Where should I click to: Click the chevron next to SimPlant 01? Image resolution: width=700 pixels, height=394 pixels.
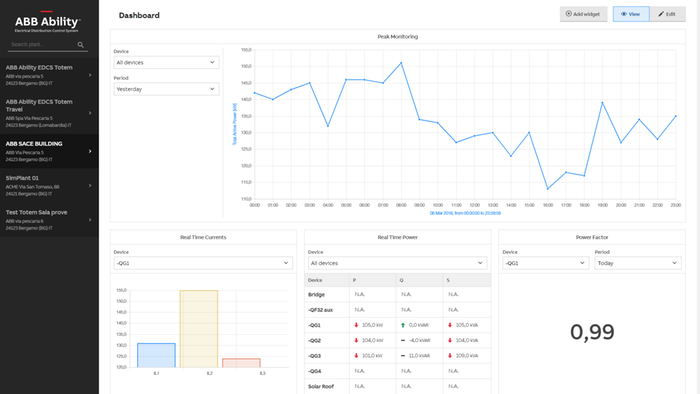click(90, 186)
